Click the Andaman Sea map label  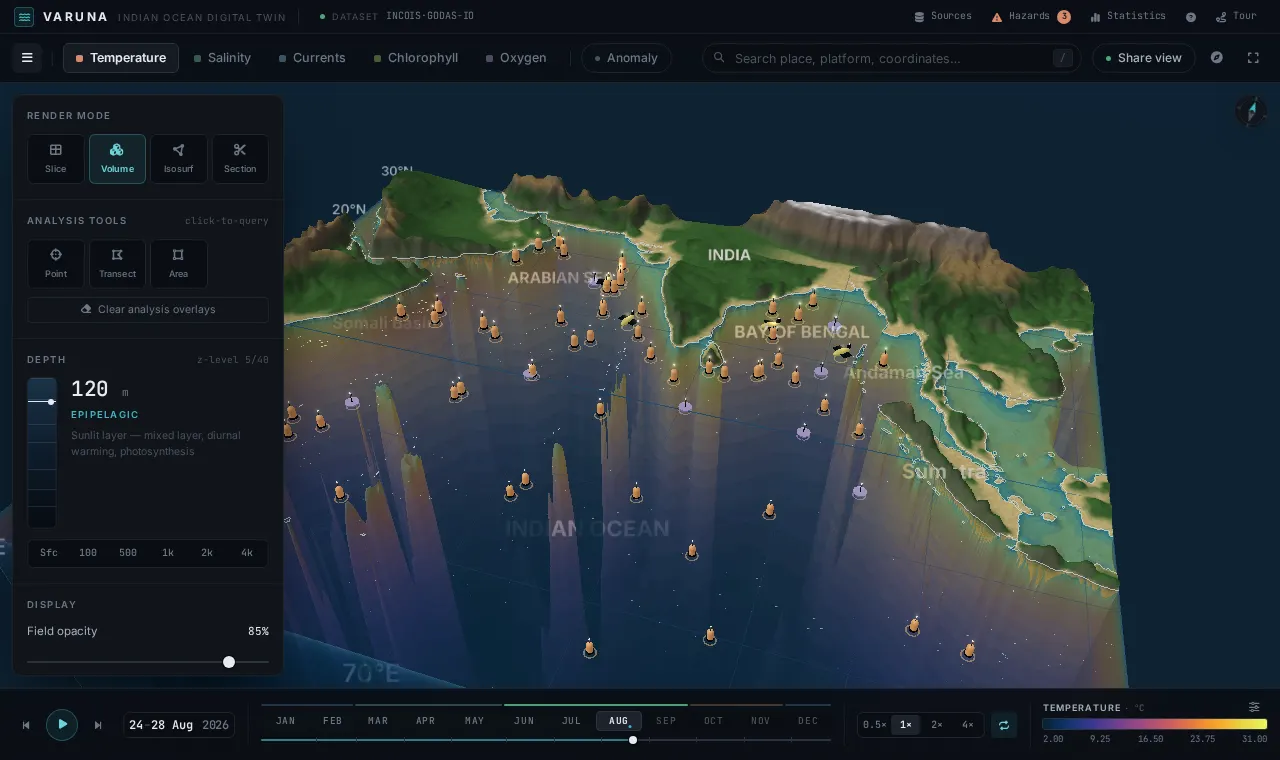click(904, 373)
